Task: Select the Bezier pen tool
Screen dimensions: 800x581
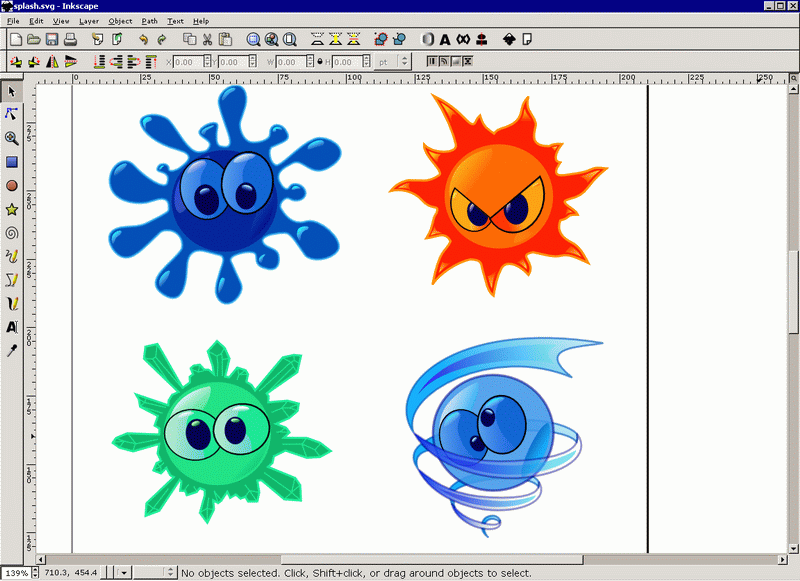Action: (x=12, y=280)
